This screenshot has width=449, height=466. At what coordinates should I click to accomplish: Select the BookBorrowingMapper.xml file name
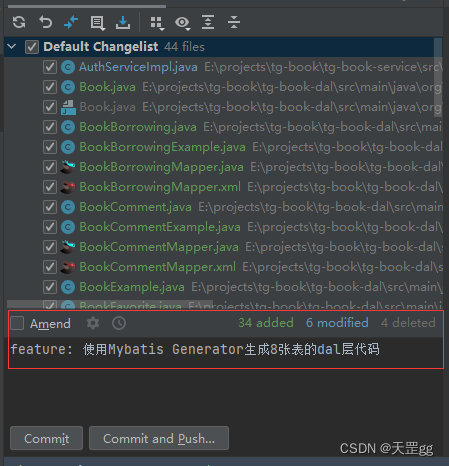(160, 187)
